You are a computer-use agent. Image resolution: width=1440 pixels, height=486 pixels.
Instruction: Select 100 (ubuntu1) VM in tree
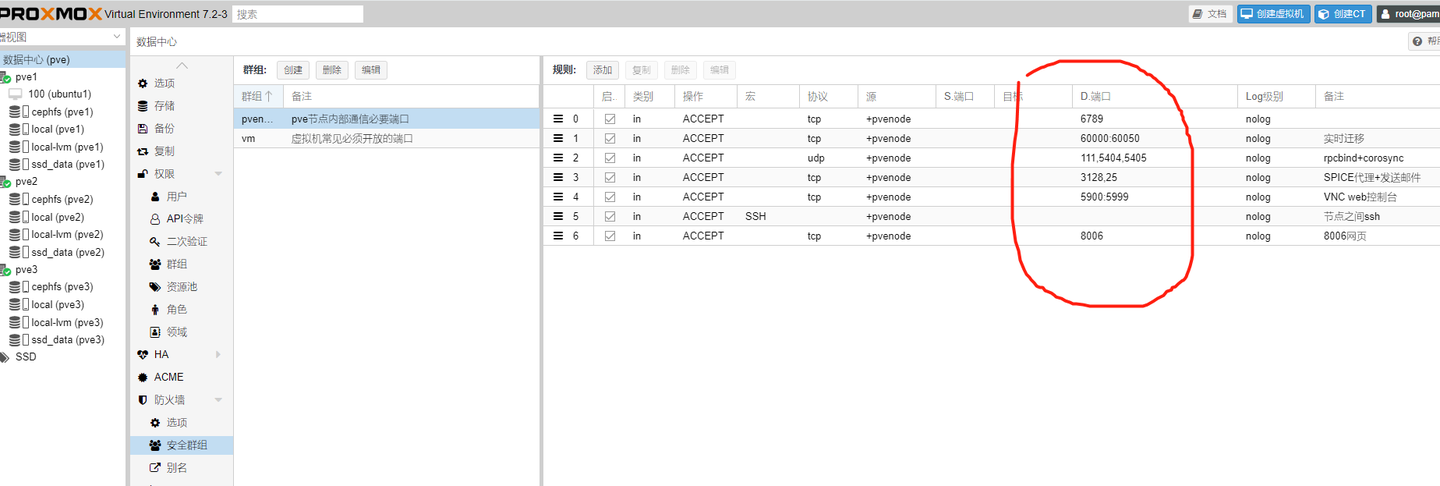59,94
